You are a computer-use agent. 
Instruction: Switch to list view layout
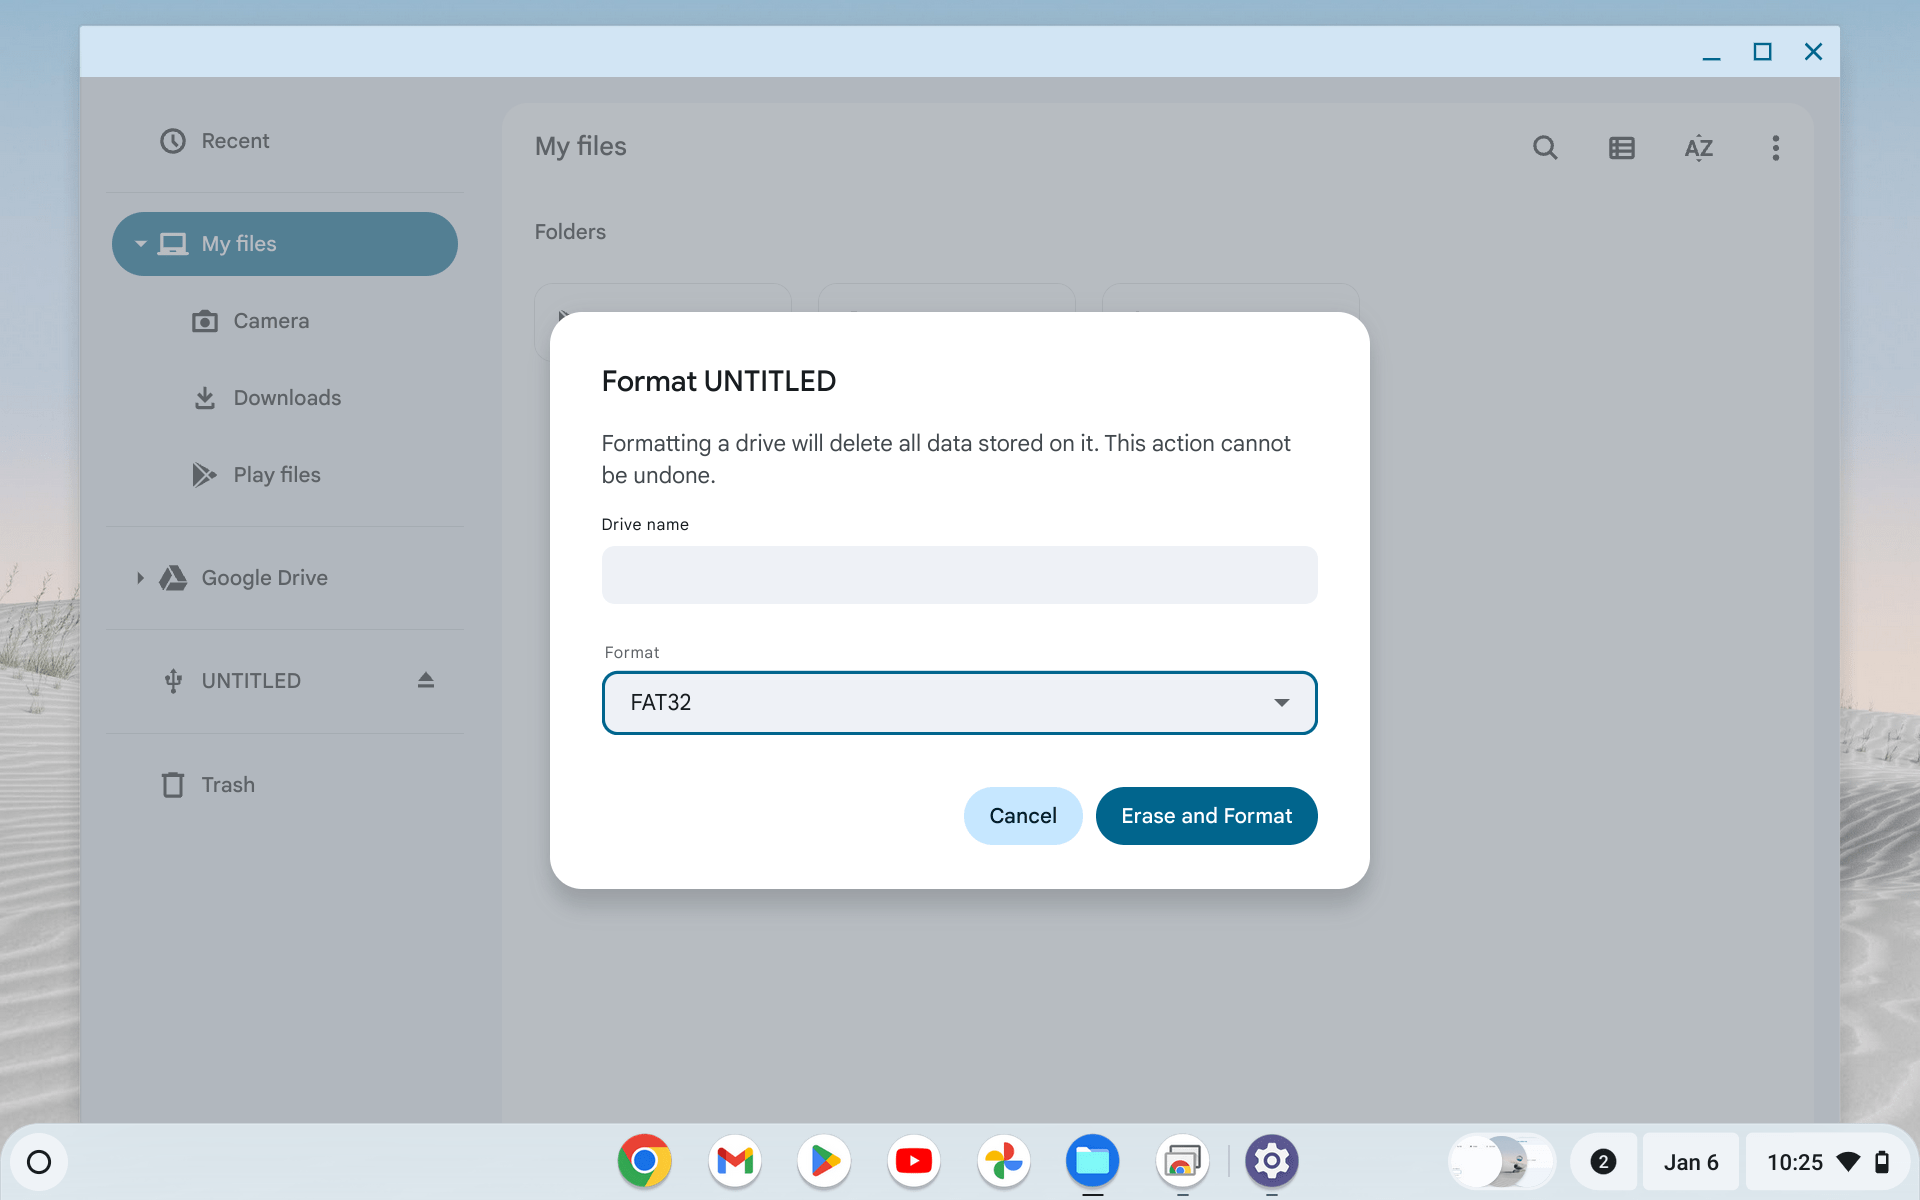pyautogui.click(x=1621, y=147)
